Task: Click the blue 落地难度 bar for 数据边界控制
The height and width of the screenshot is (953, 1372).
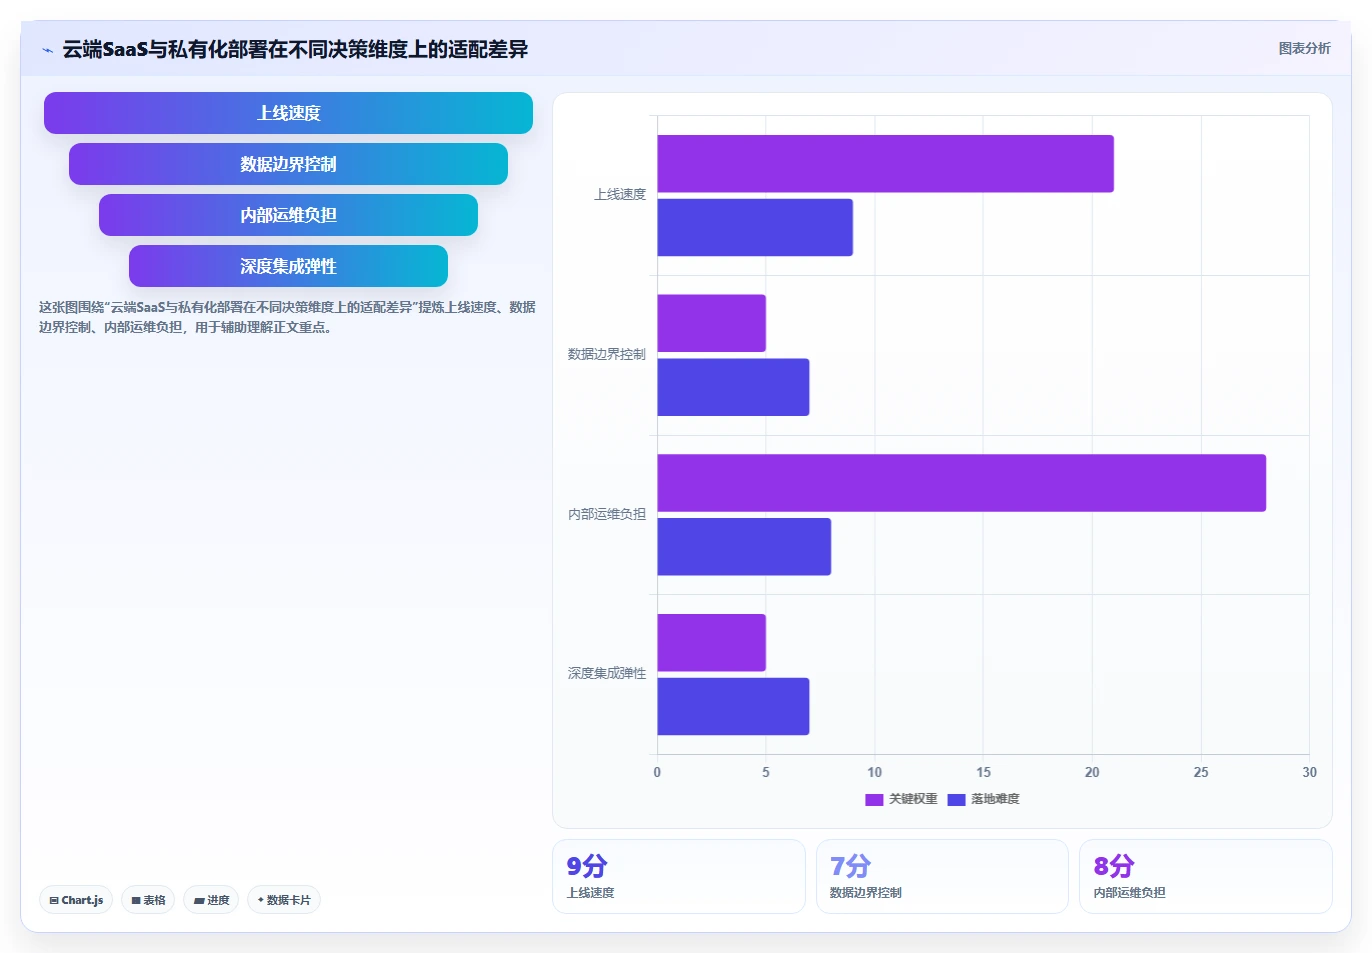Action: (x=733, y=387)
